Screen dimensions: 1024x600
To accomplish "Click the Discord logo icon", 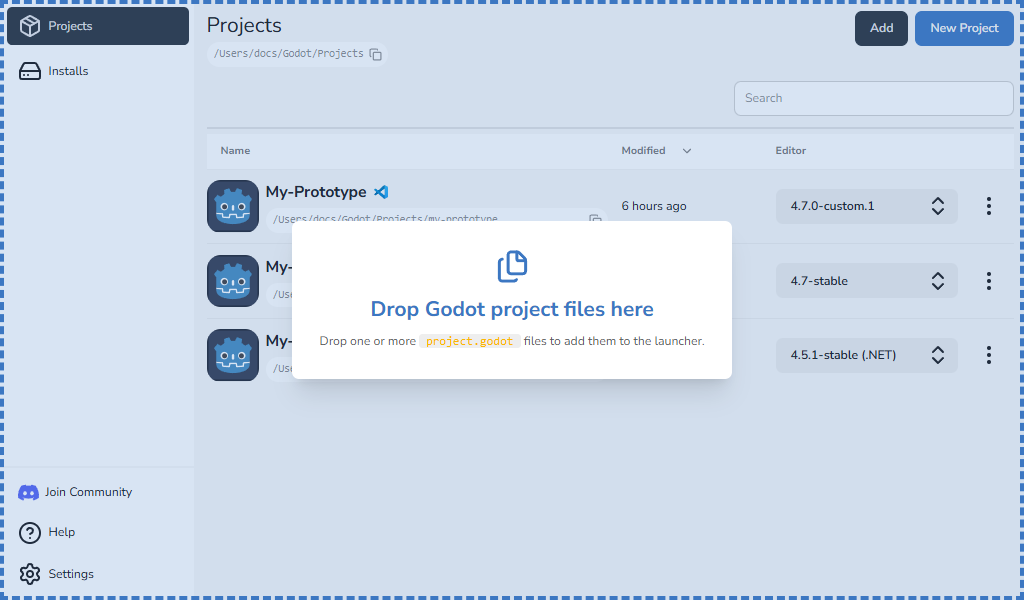I will pyautogui.click(x=28, y=492).
